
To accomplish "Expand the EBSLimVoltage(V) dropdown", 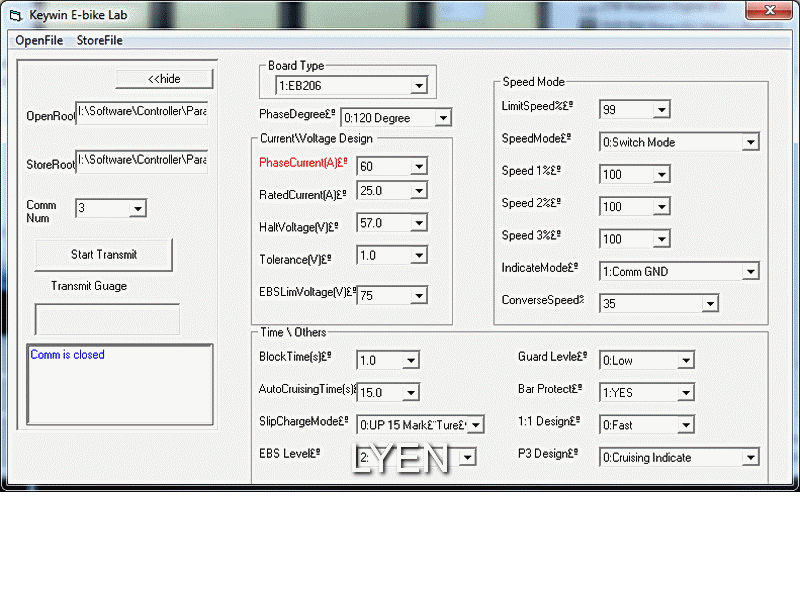I will [419, 295].
